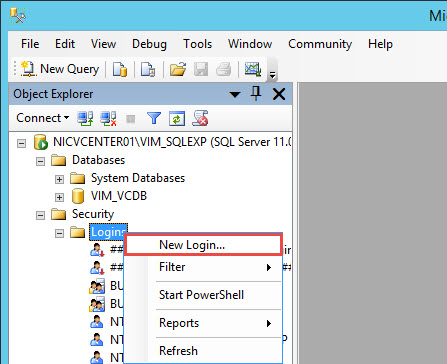Viewport: 447px width, 364px height.
Task: Open the View menu
Action: click(103, 44)
